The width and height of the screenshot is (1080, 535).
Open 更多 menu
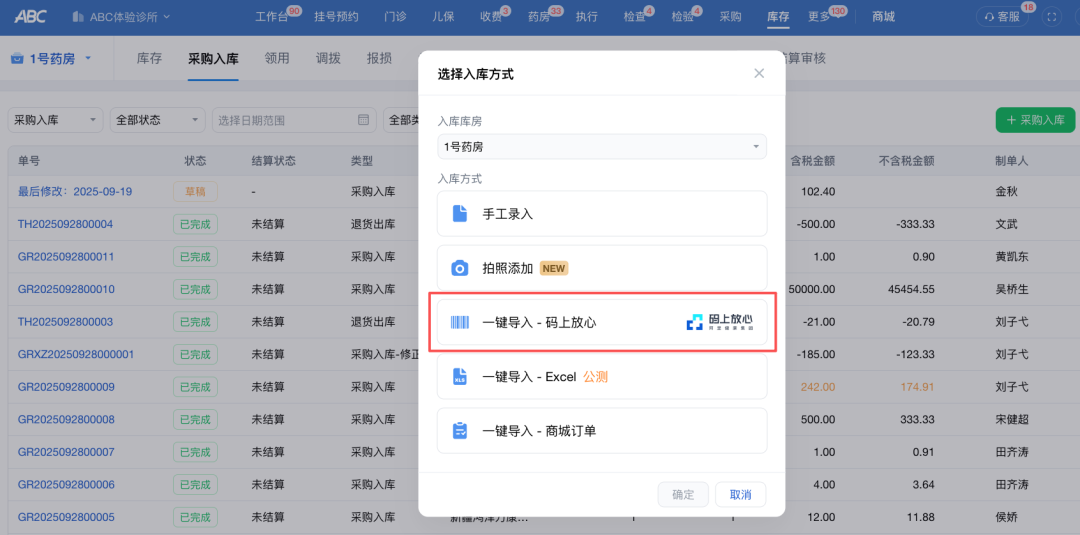(x=820, y=17)
